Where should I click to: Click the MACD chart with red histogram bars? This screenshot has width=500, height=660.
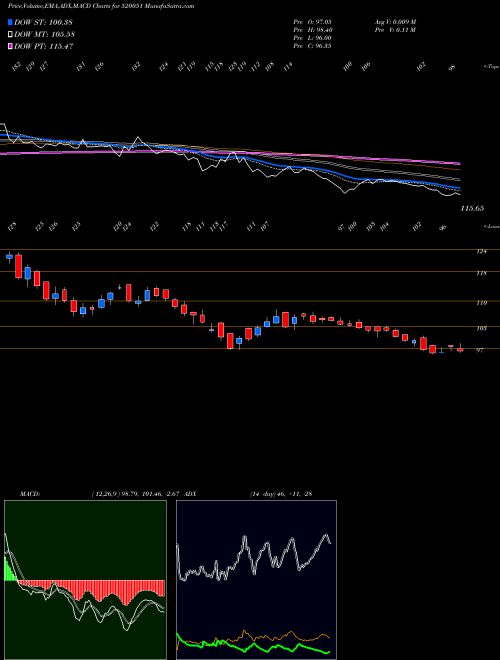click(x=85, y=580)
